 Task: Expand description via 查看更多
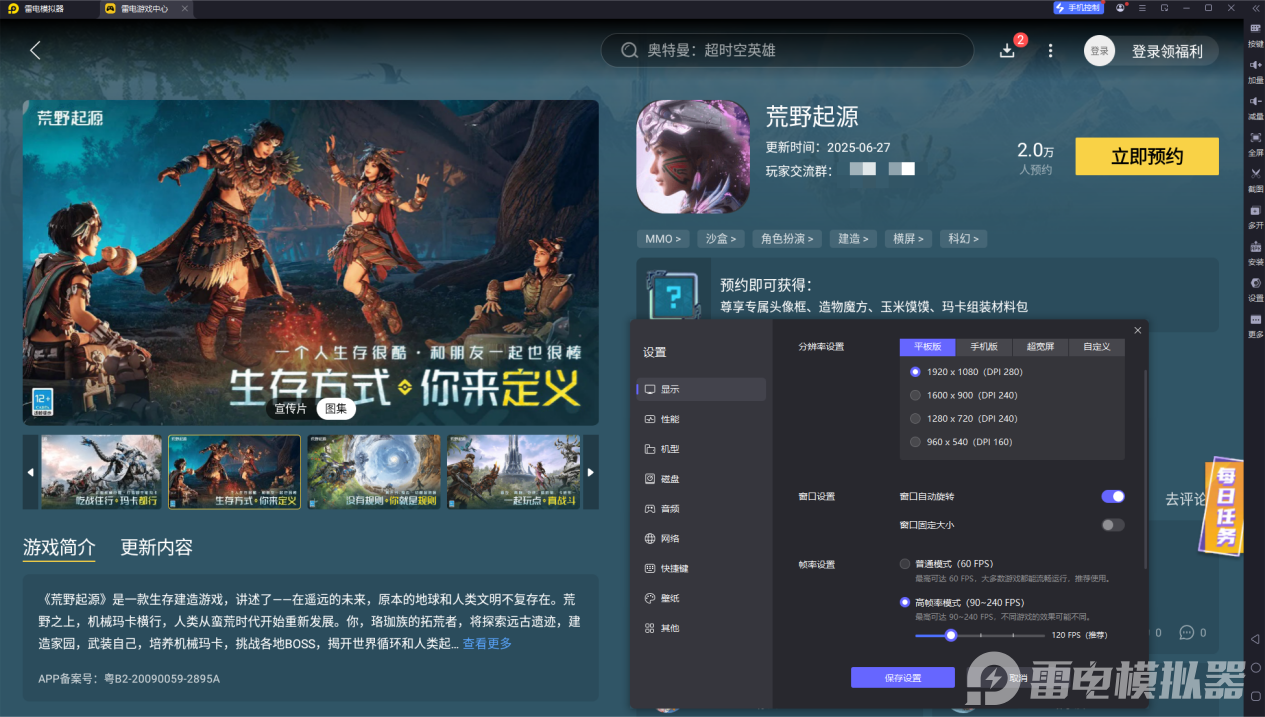(x=487, y=644)
